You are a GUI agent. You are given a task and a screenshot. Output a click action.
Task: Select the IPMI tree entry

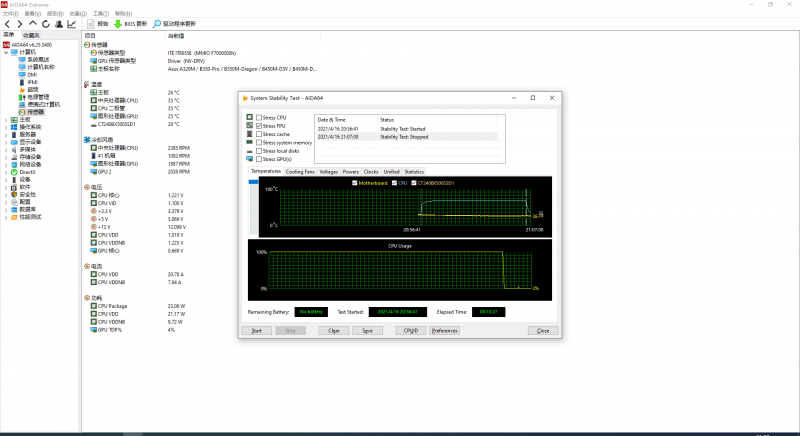point(28,82)
